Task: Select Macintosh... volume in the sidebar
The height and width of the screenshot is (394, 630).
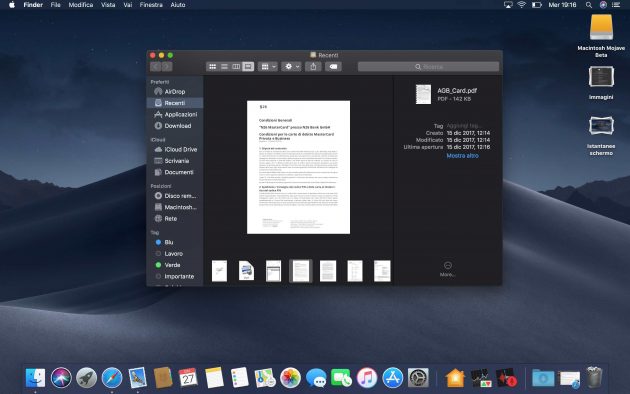Action: coord(175,207)
